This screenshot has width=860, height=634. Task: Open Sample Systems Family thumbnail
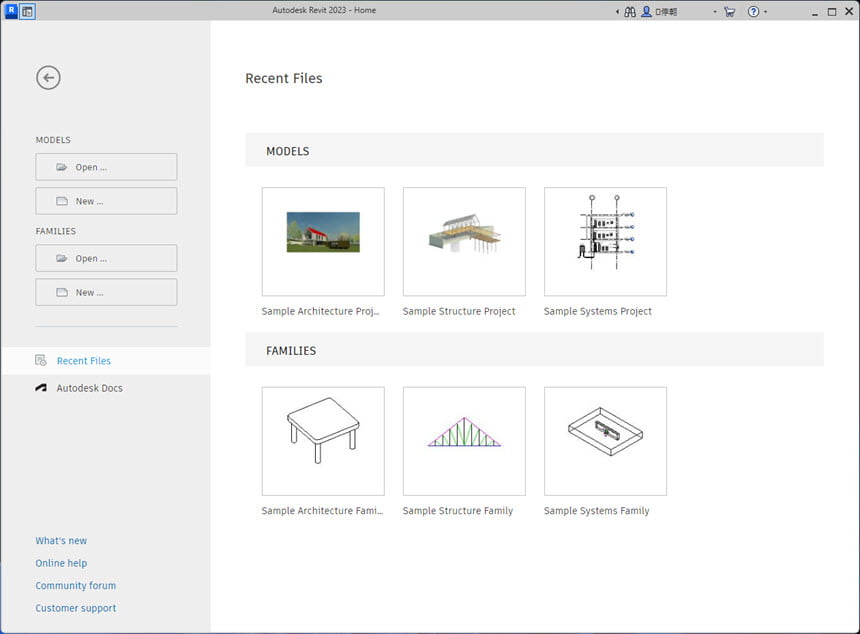click(x=606, y=441)
